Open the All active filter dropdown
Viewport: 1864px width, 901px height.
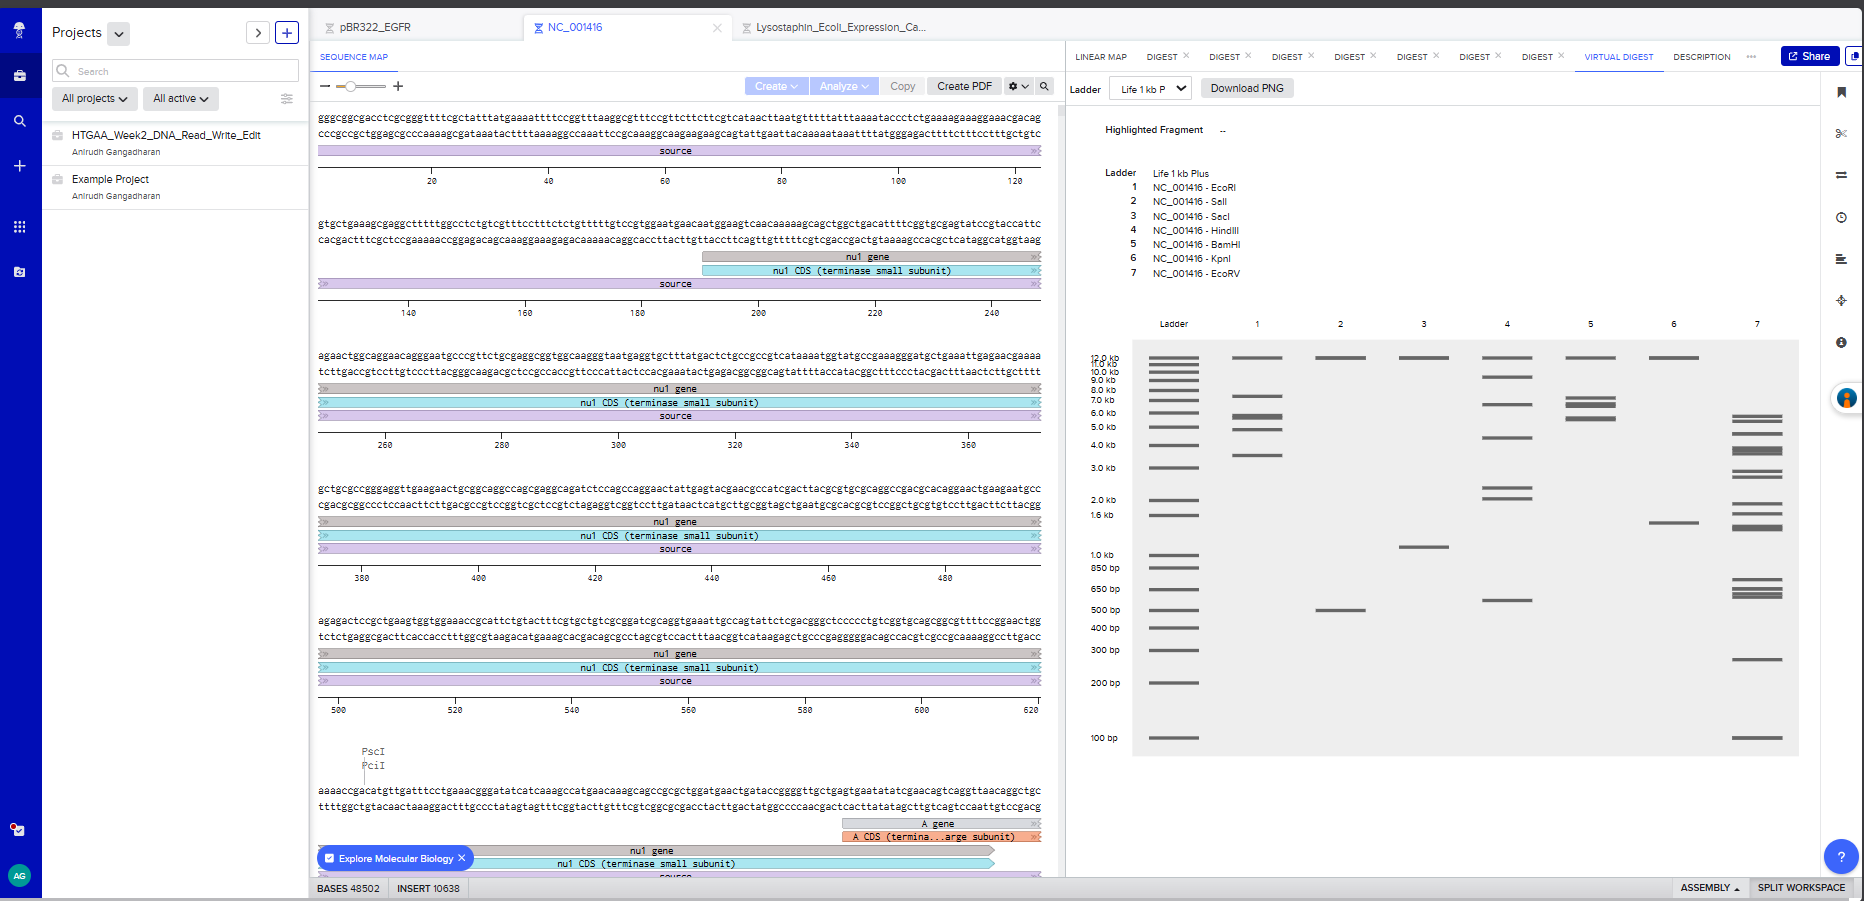pos(180,99)
